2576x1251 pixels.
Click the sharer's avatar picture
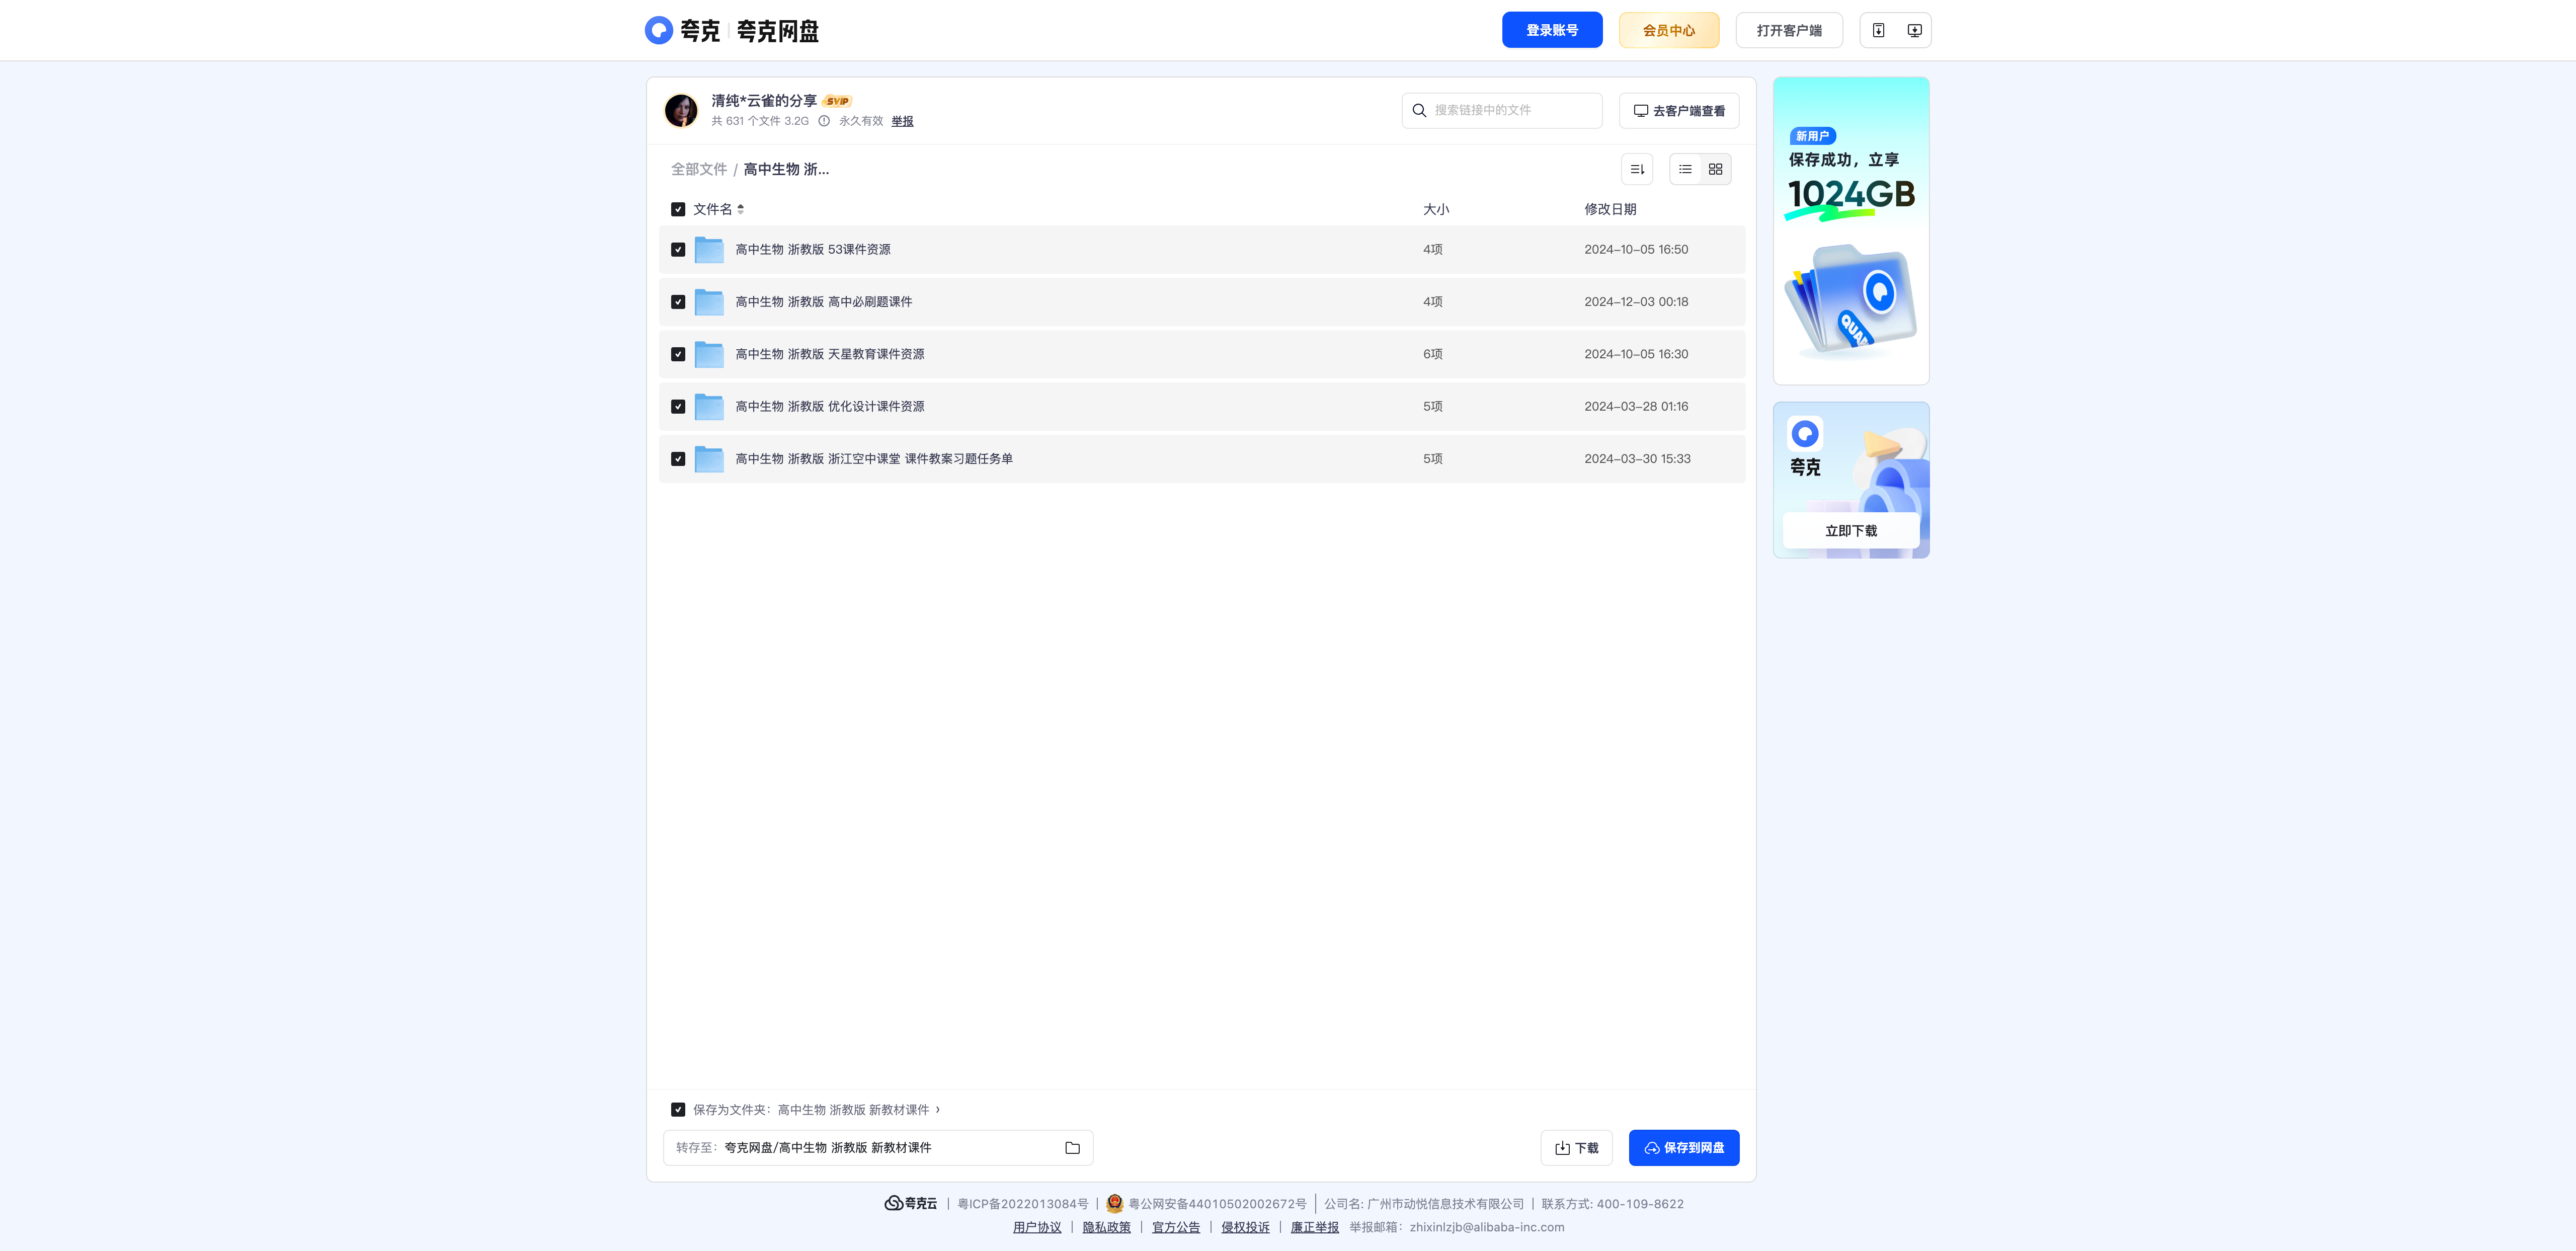681,110
